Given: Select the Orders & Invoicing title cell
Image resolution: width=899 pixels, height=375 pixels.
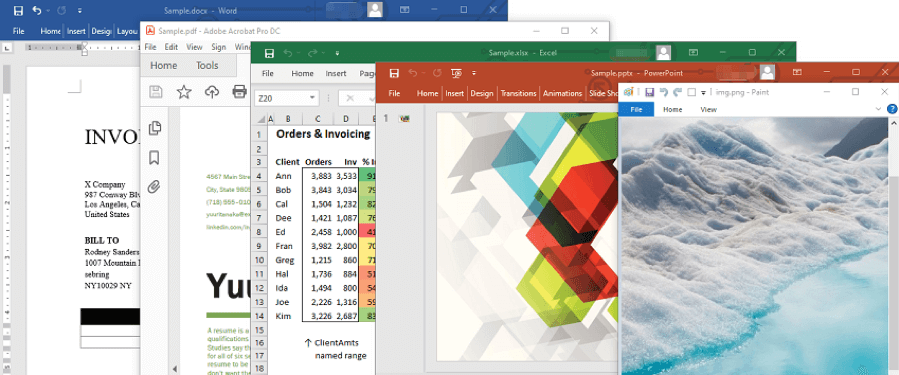Looking at the screenshot, I should pyautogui.click(x=323, y=134).
